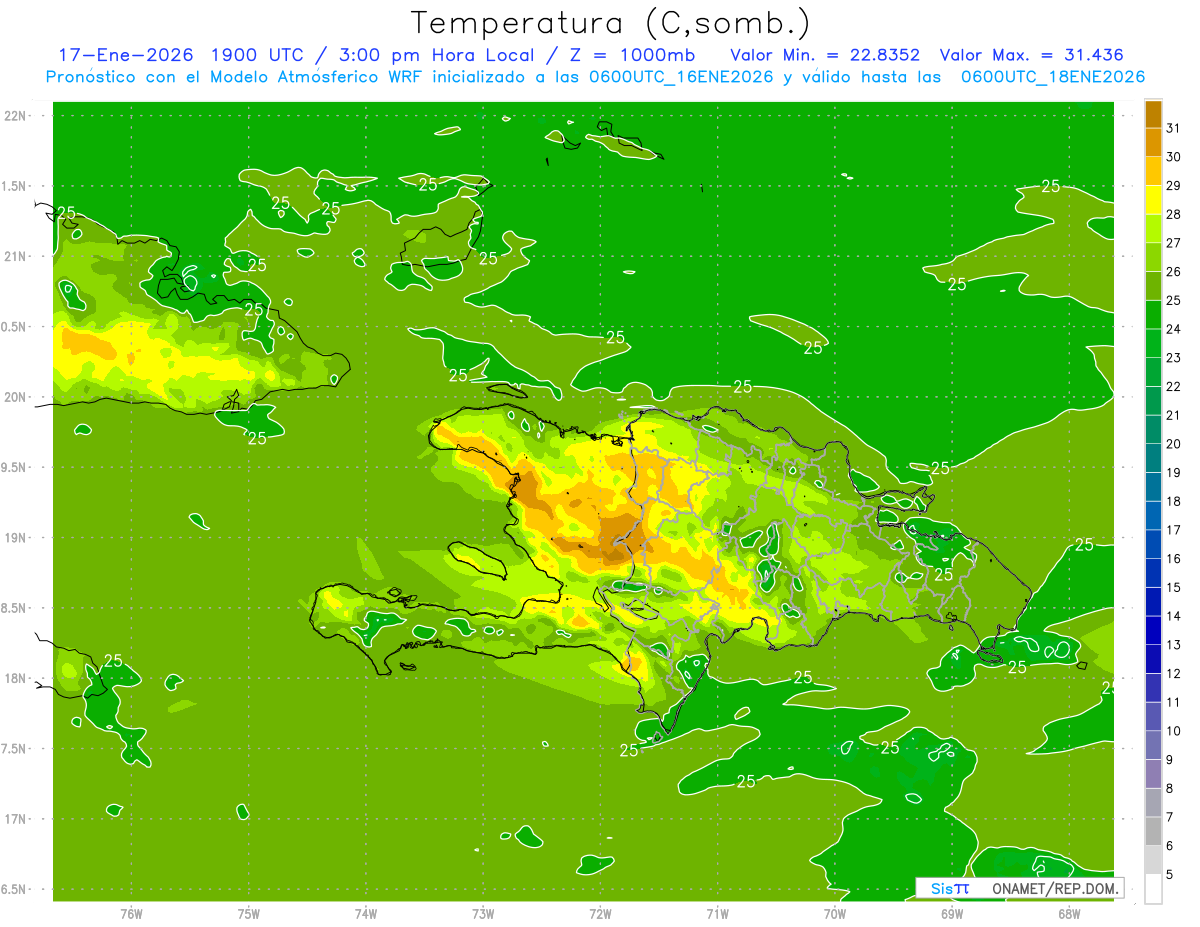1200x927 pixels.
Task: Click the "Temperatura (C,somb.)" title
Action: (x=610, y=23)
